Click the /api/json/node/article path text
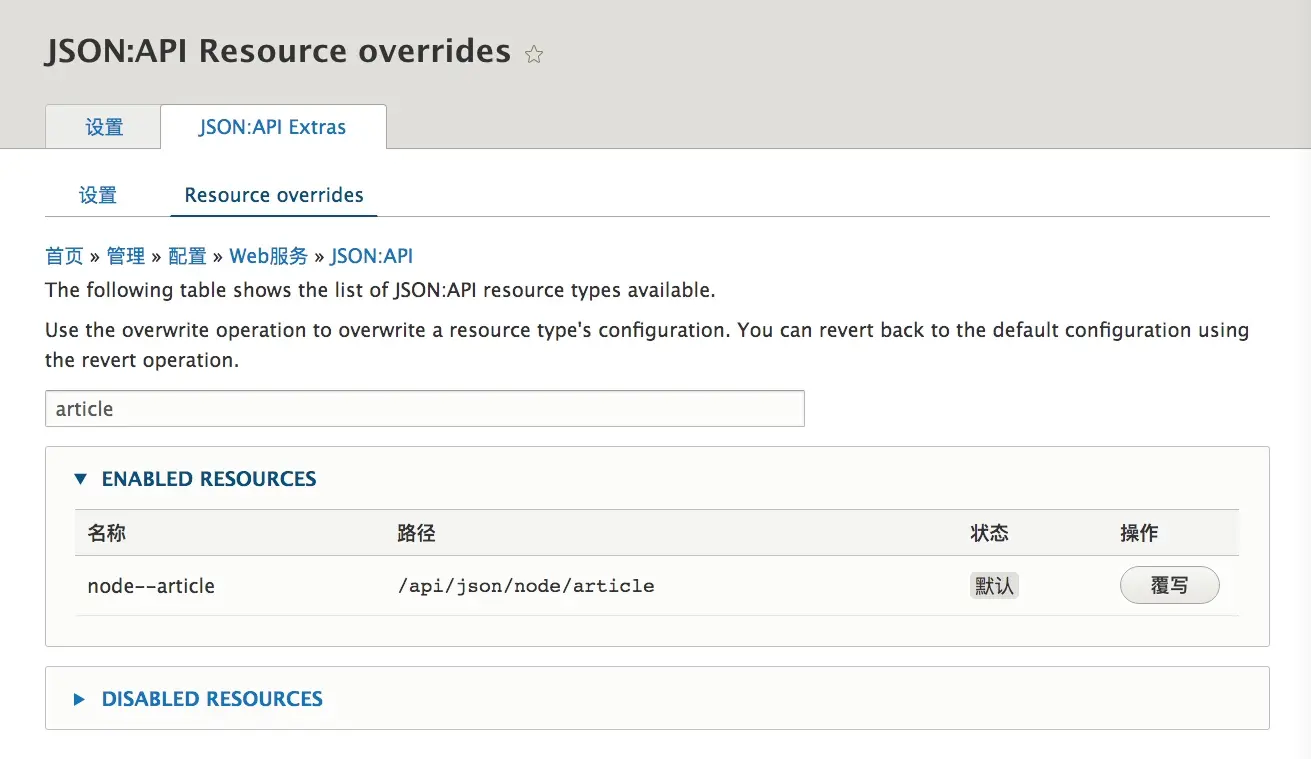 526,586
